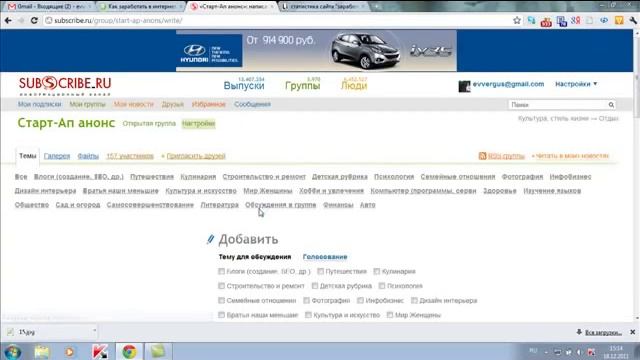640x360 pixels.
Task: Click the Subscribe.ru logo
Action: point(65,85)
